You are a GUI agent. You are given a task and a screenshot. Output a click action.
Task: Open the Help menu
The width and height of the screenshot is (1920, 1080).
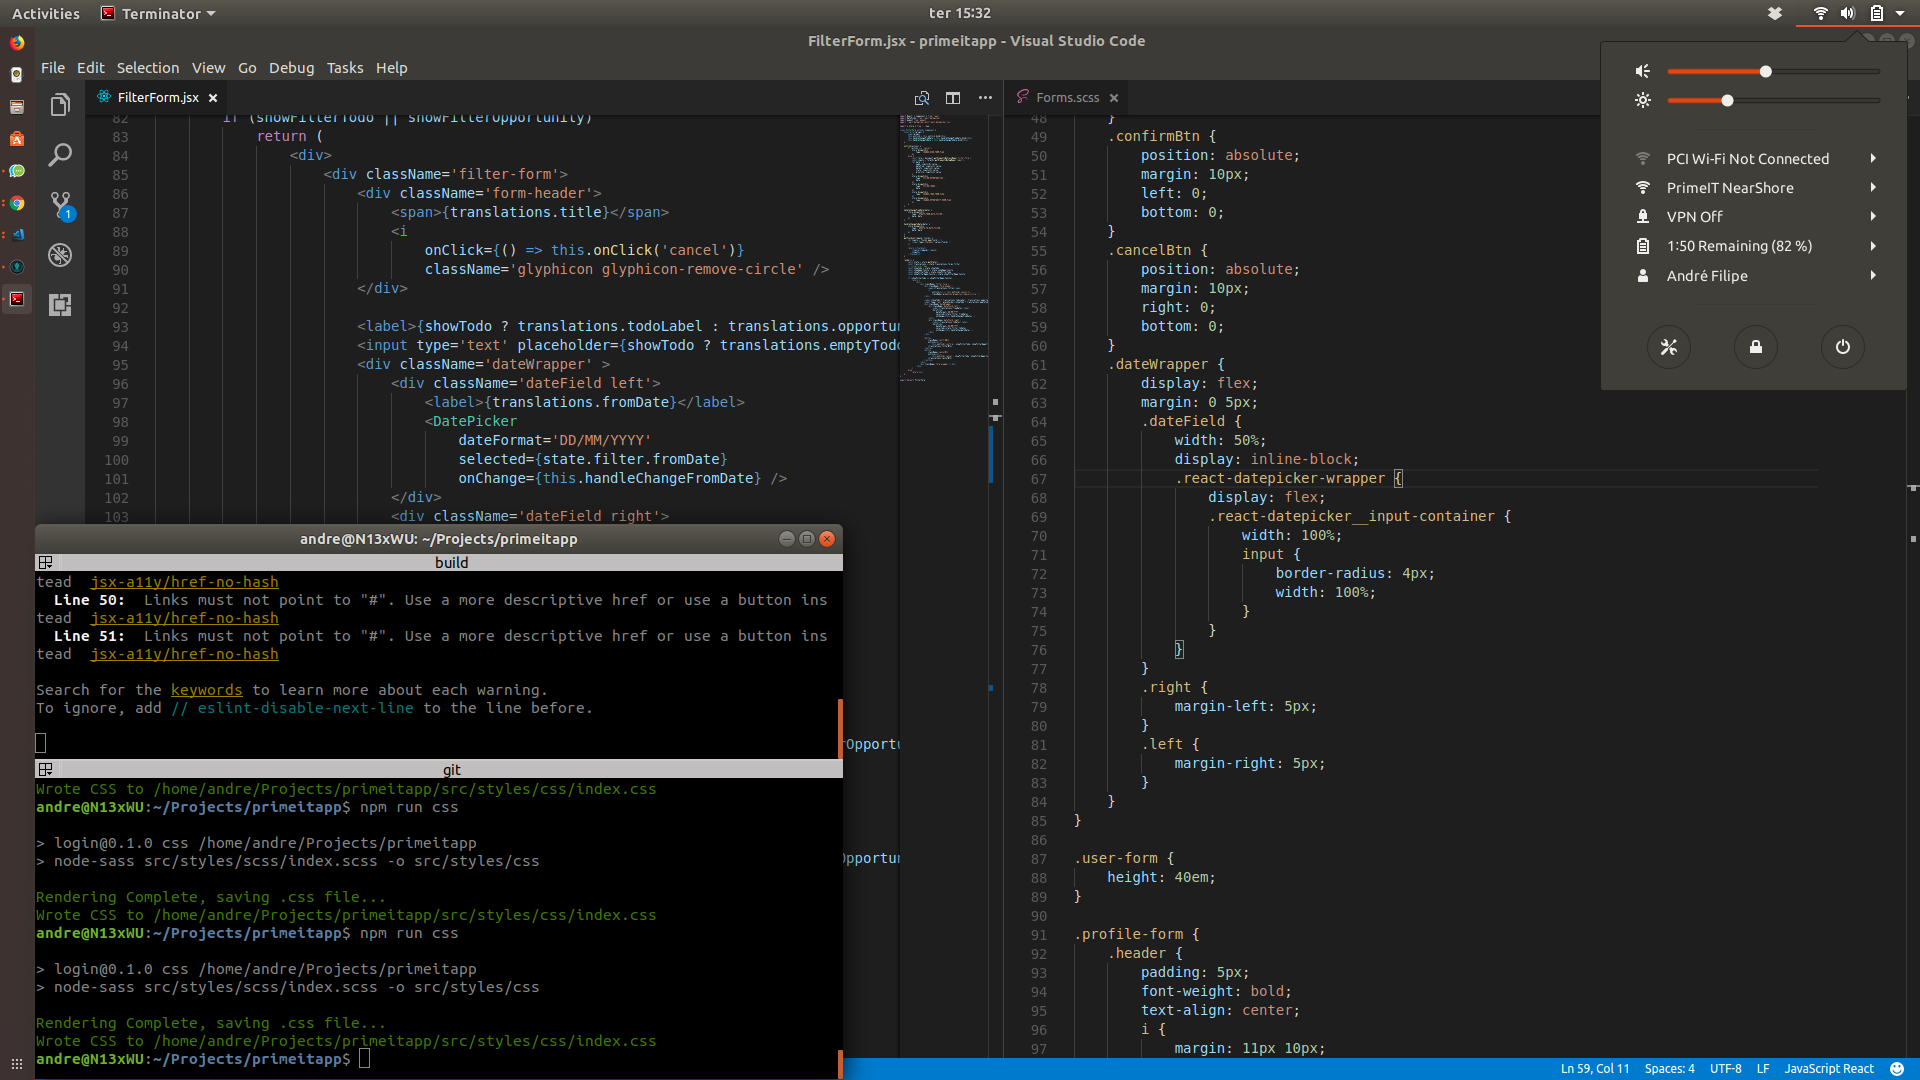click(x=391, y=68)
